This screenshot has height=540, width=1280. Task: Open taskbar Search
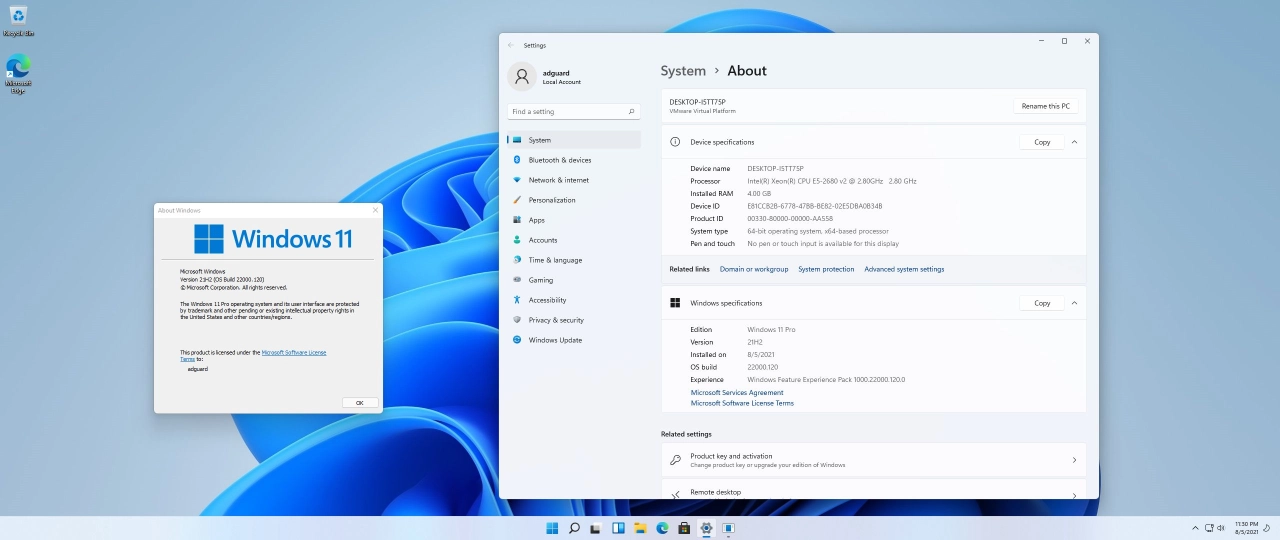coord(574,528)
